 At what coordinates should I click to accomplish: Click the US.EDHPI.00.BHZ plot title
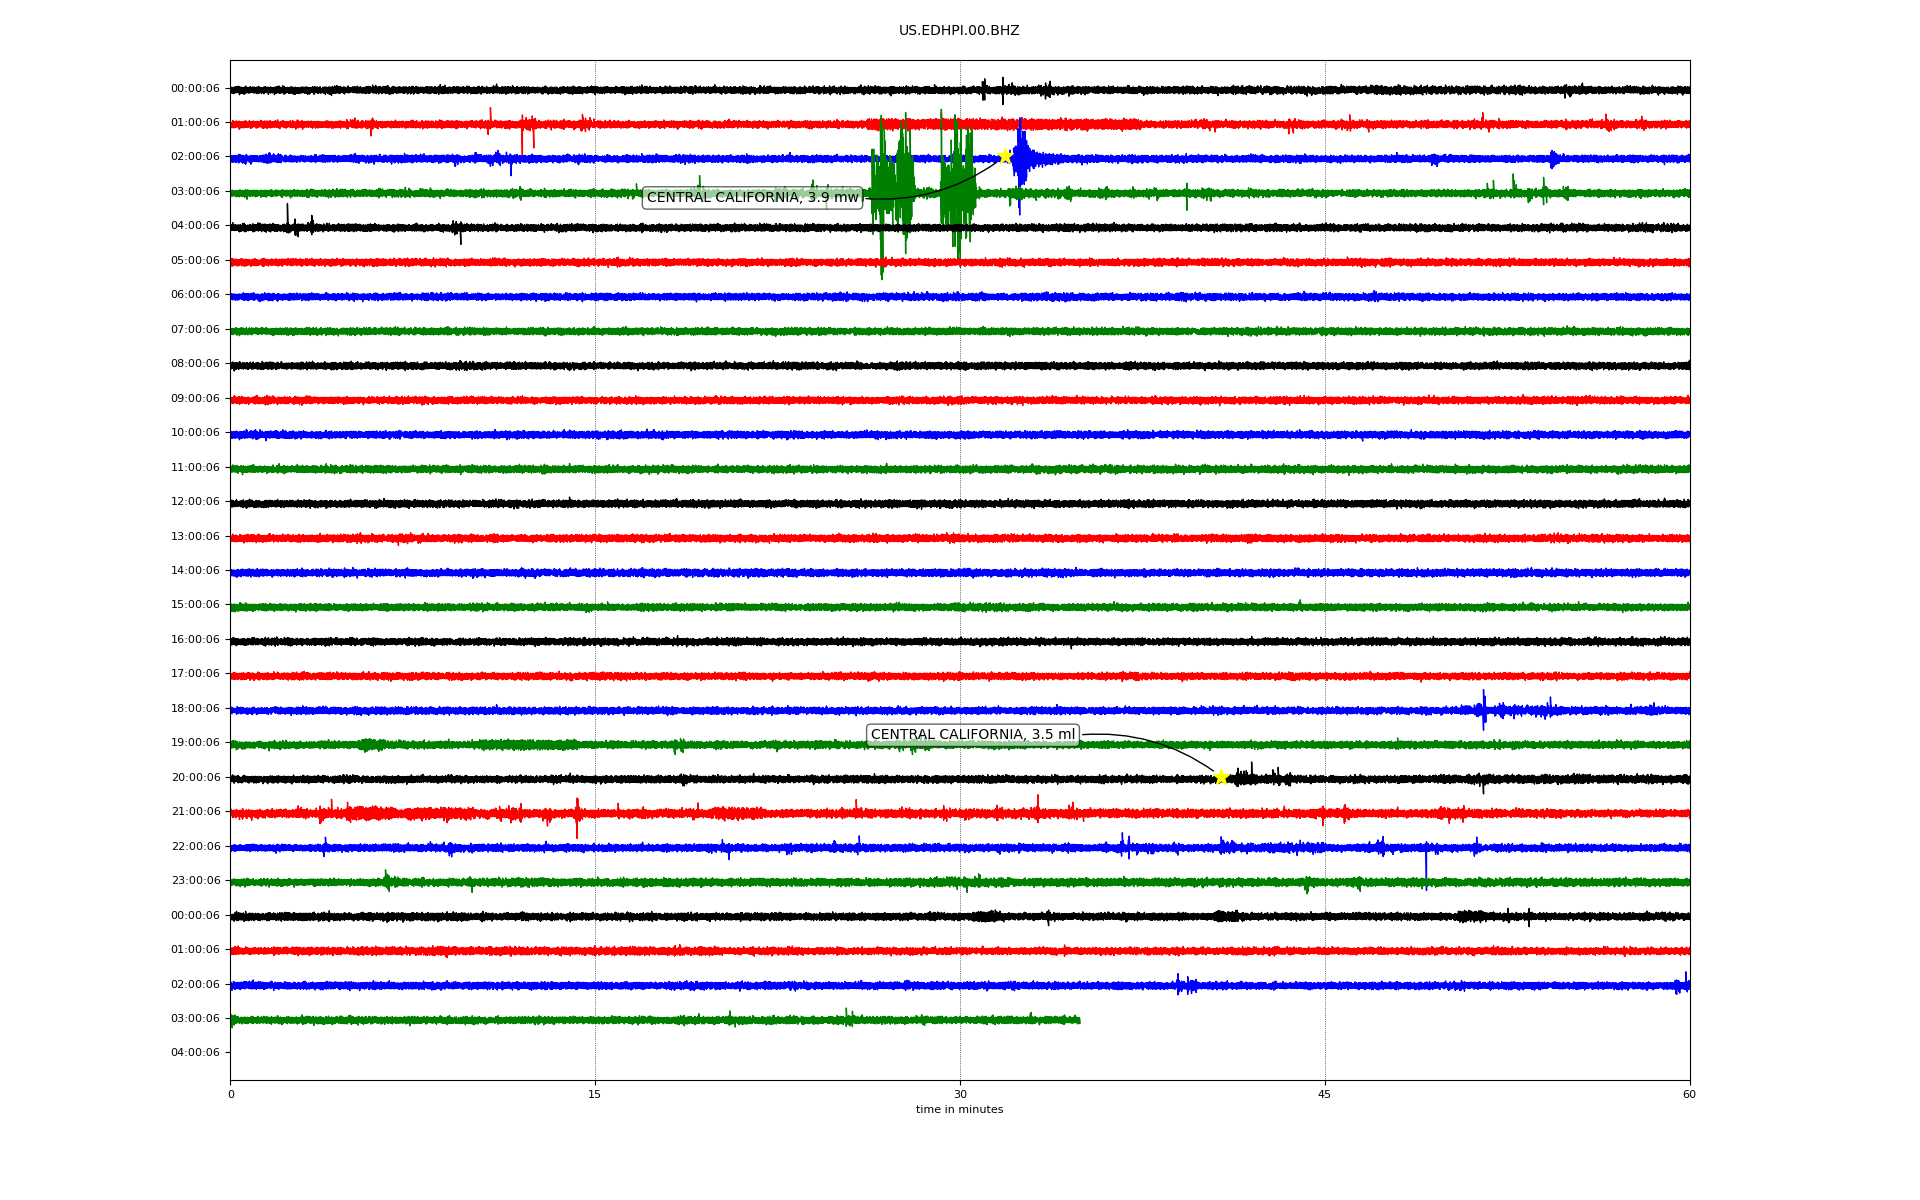coord(958,31)
